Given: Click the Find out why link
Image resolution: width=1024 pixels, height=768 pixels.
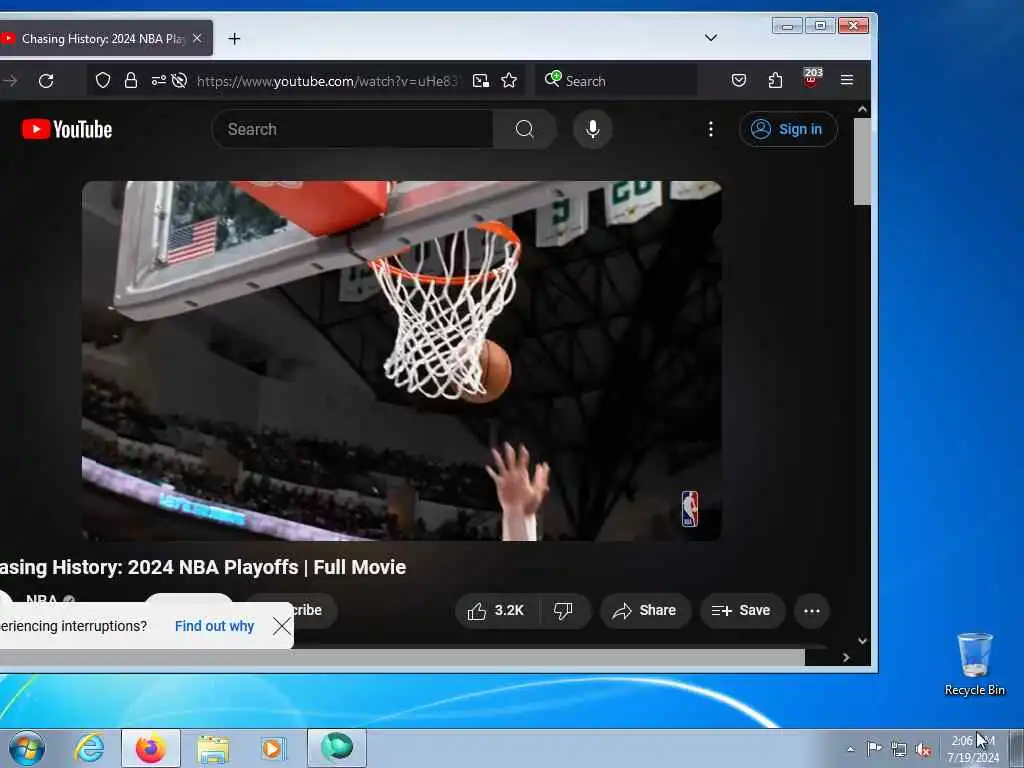Looking at the screenshot, I should [214, 626].
